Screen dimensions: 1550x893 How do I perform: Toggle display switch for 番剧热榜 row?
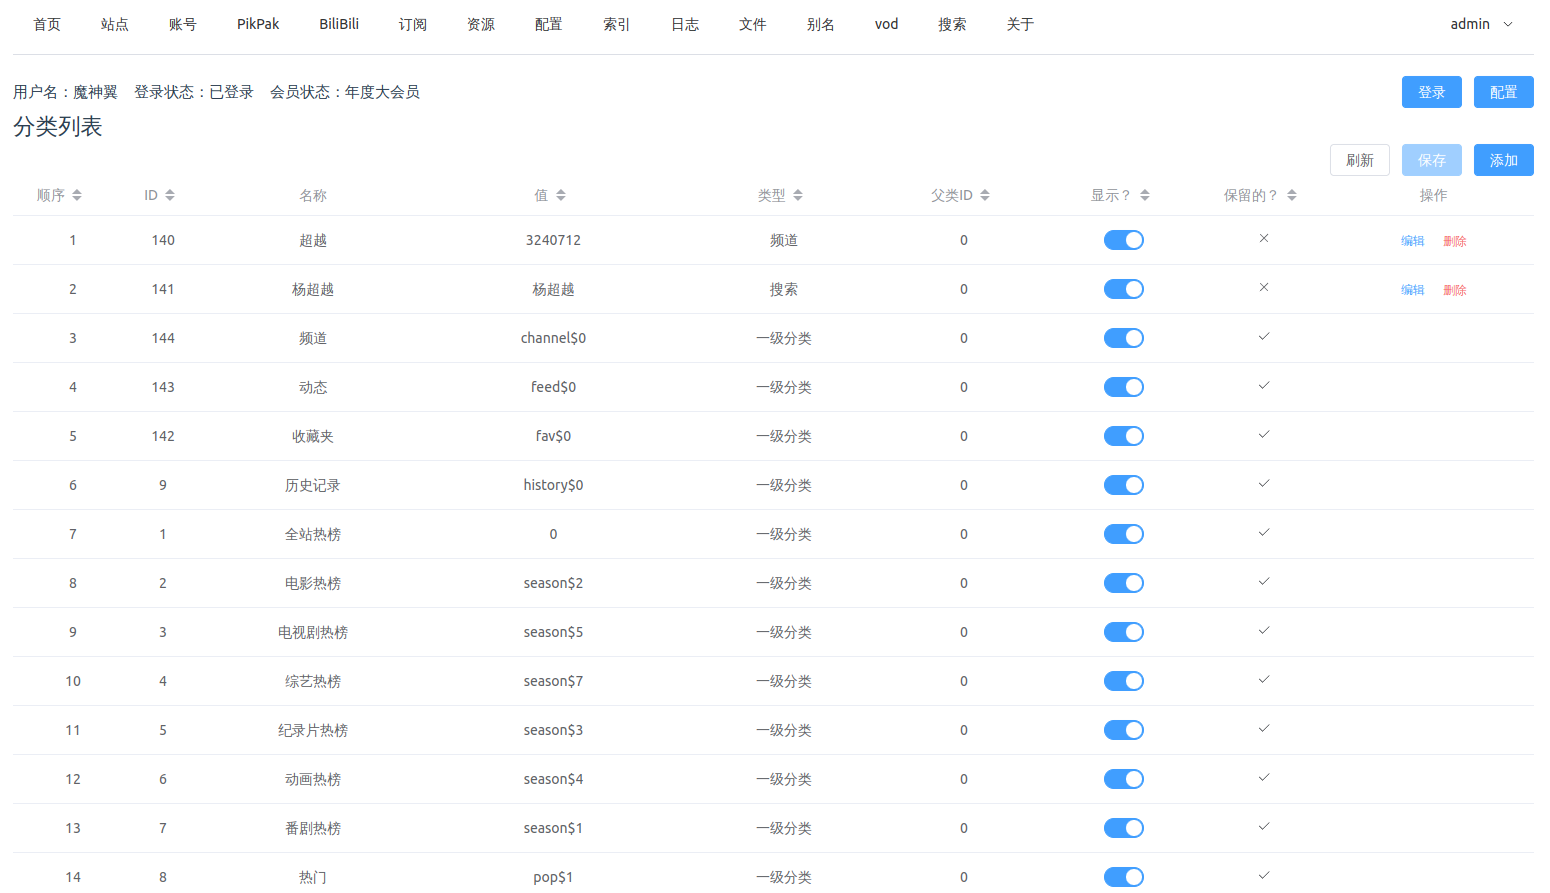1124,828
